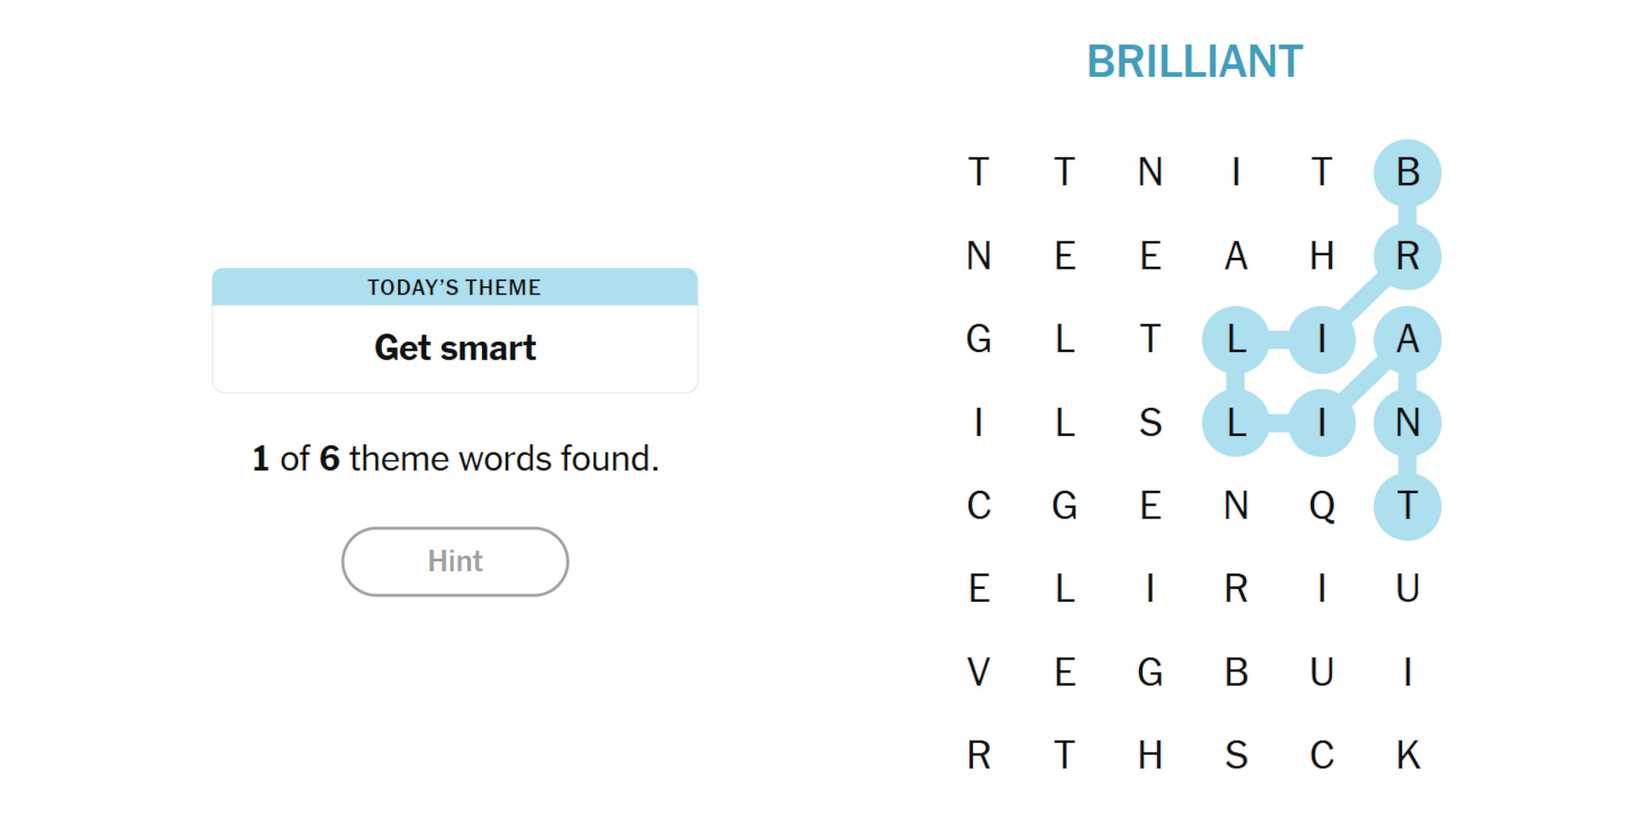Select the U directly below highlighted T
Viewport: 1650px width, 825px height.
1407,589
